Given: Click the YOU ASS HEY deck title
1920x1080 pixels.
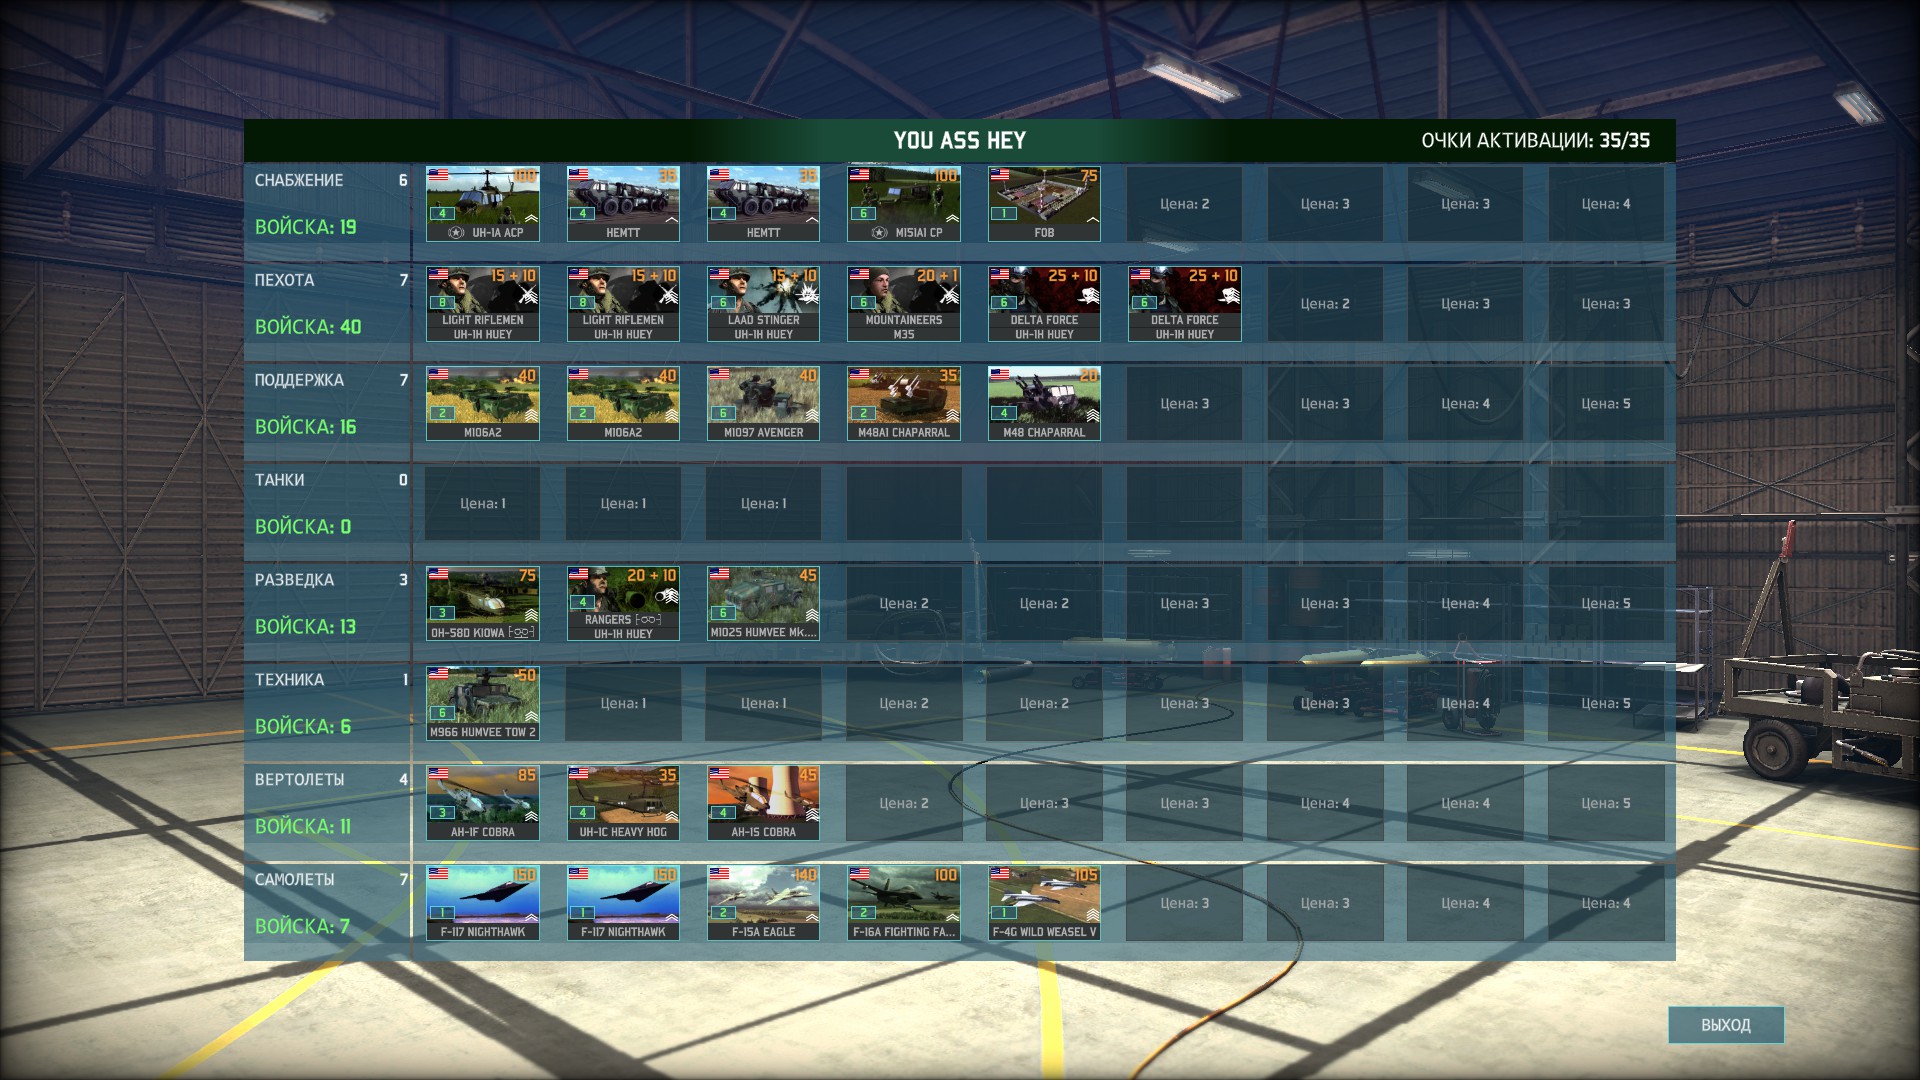Looking at the screenshot, I should pyautogui.click(x=959, y=141).
